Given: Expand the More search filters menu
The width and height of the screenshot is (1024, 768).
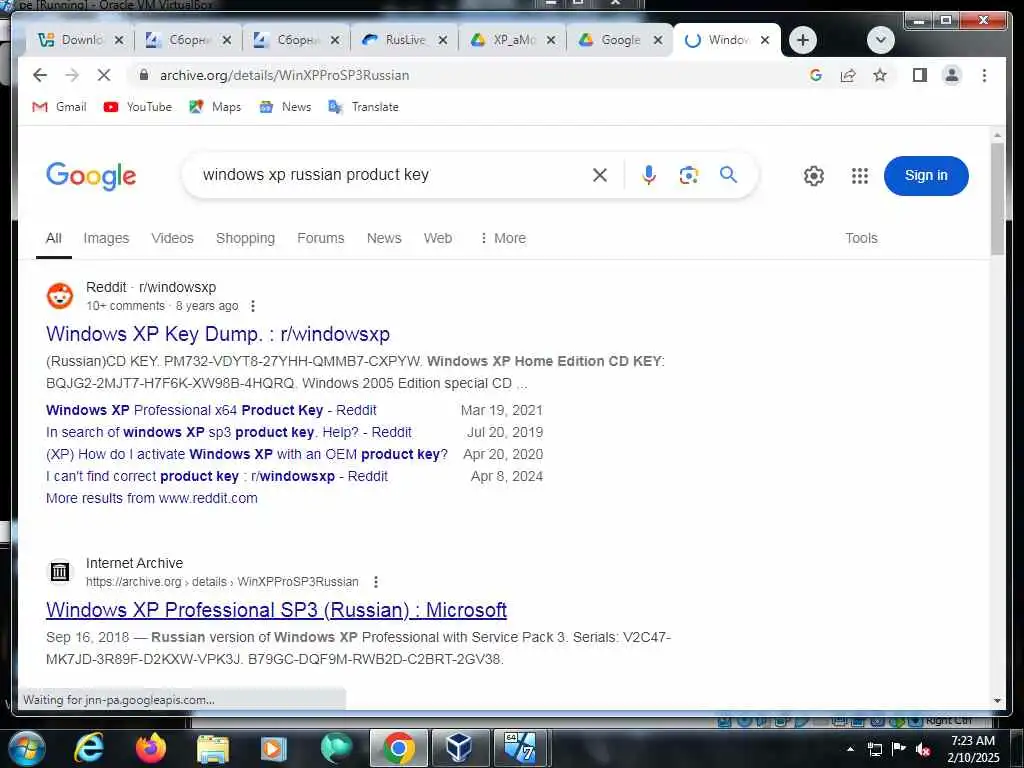Looking at the screenshot, I should coord(502,238).
